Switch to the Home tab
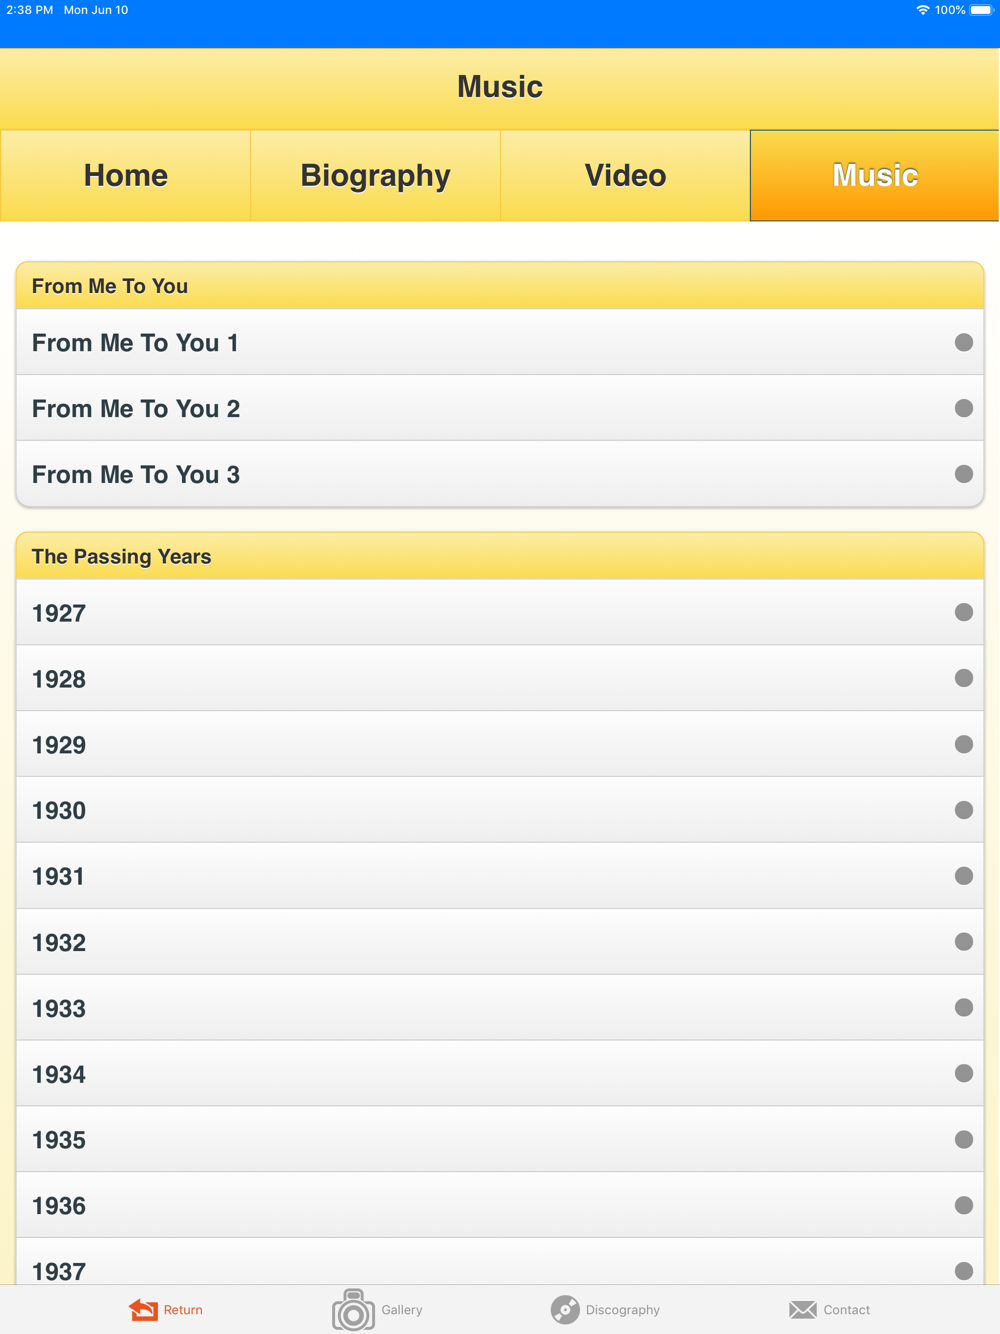Screen dimensions: 1000x1334 [125, 175]
